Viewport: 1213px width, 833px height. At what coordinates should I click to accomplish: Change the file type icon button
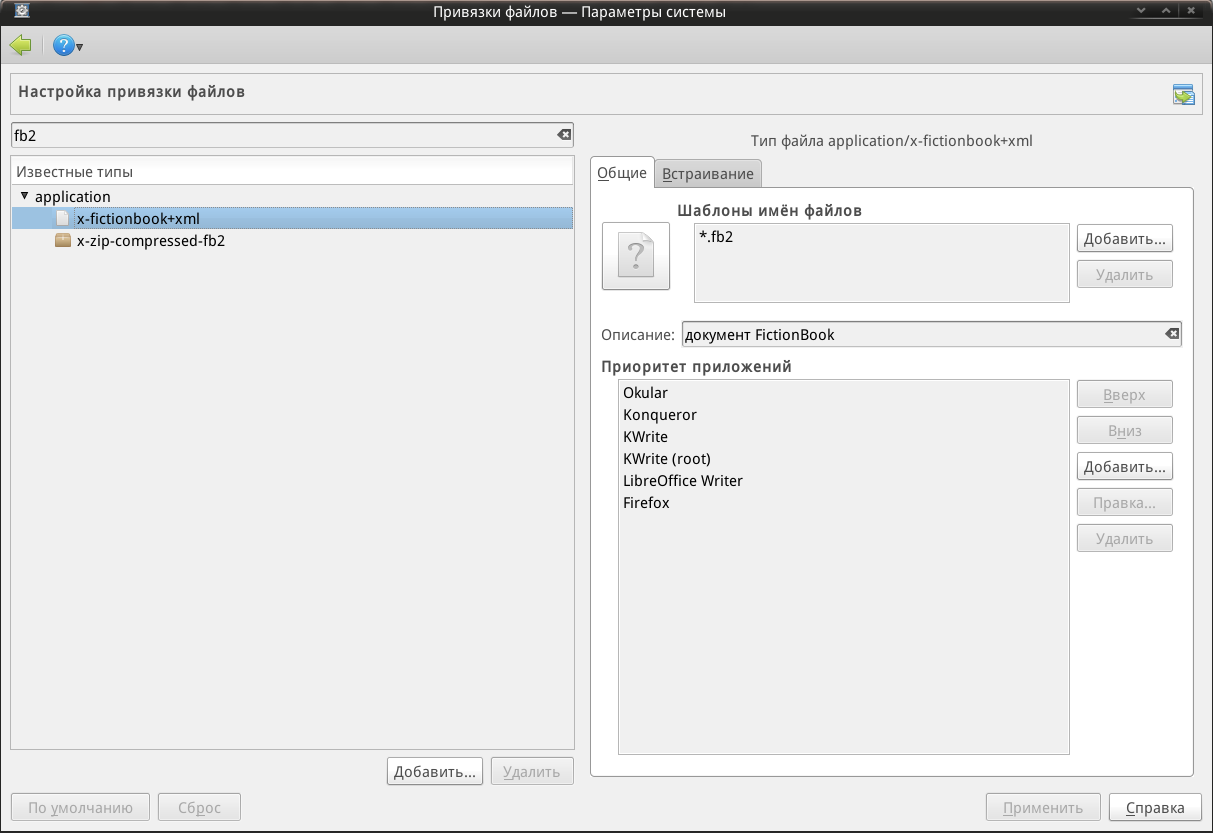coord(636,257)
